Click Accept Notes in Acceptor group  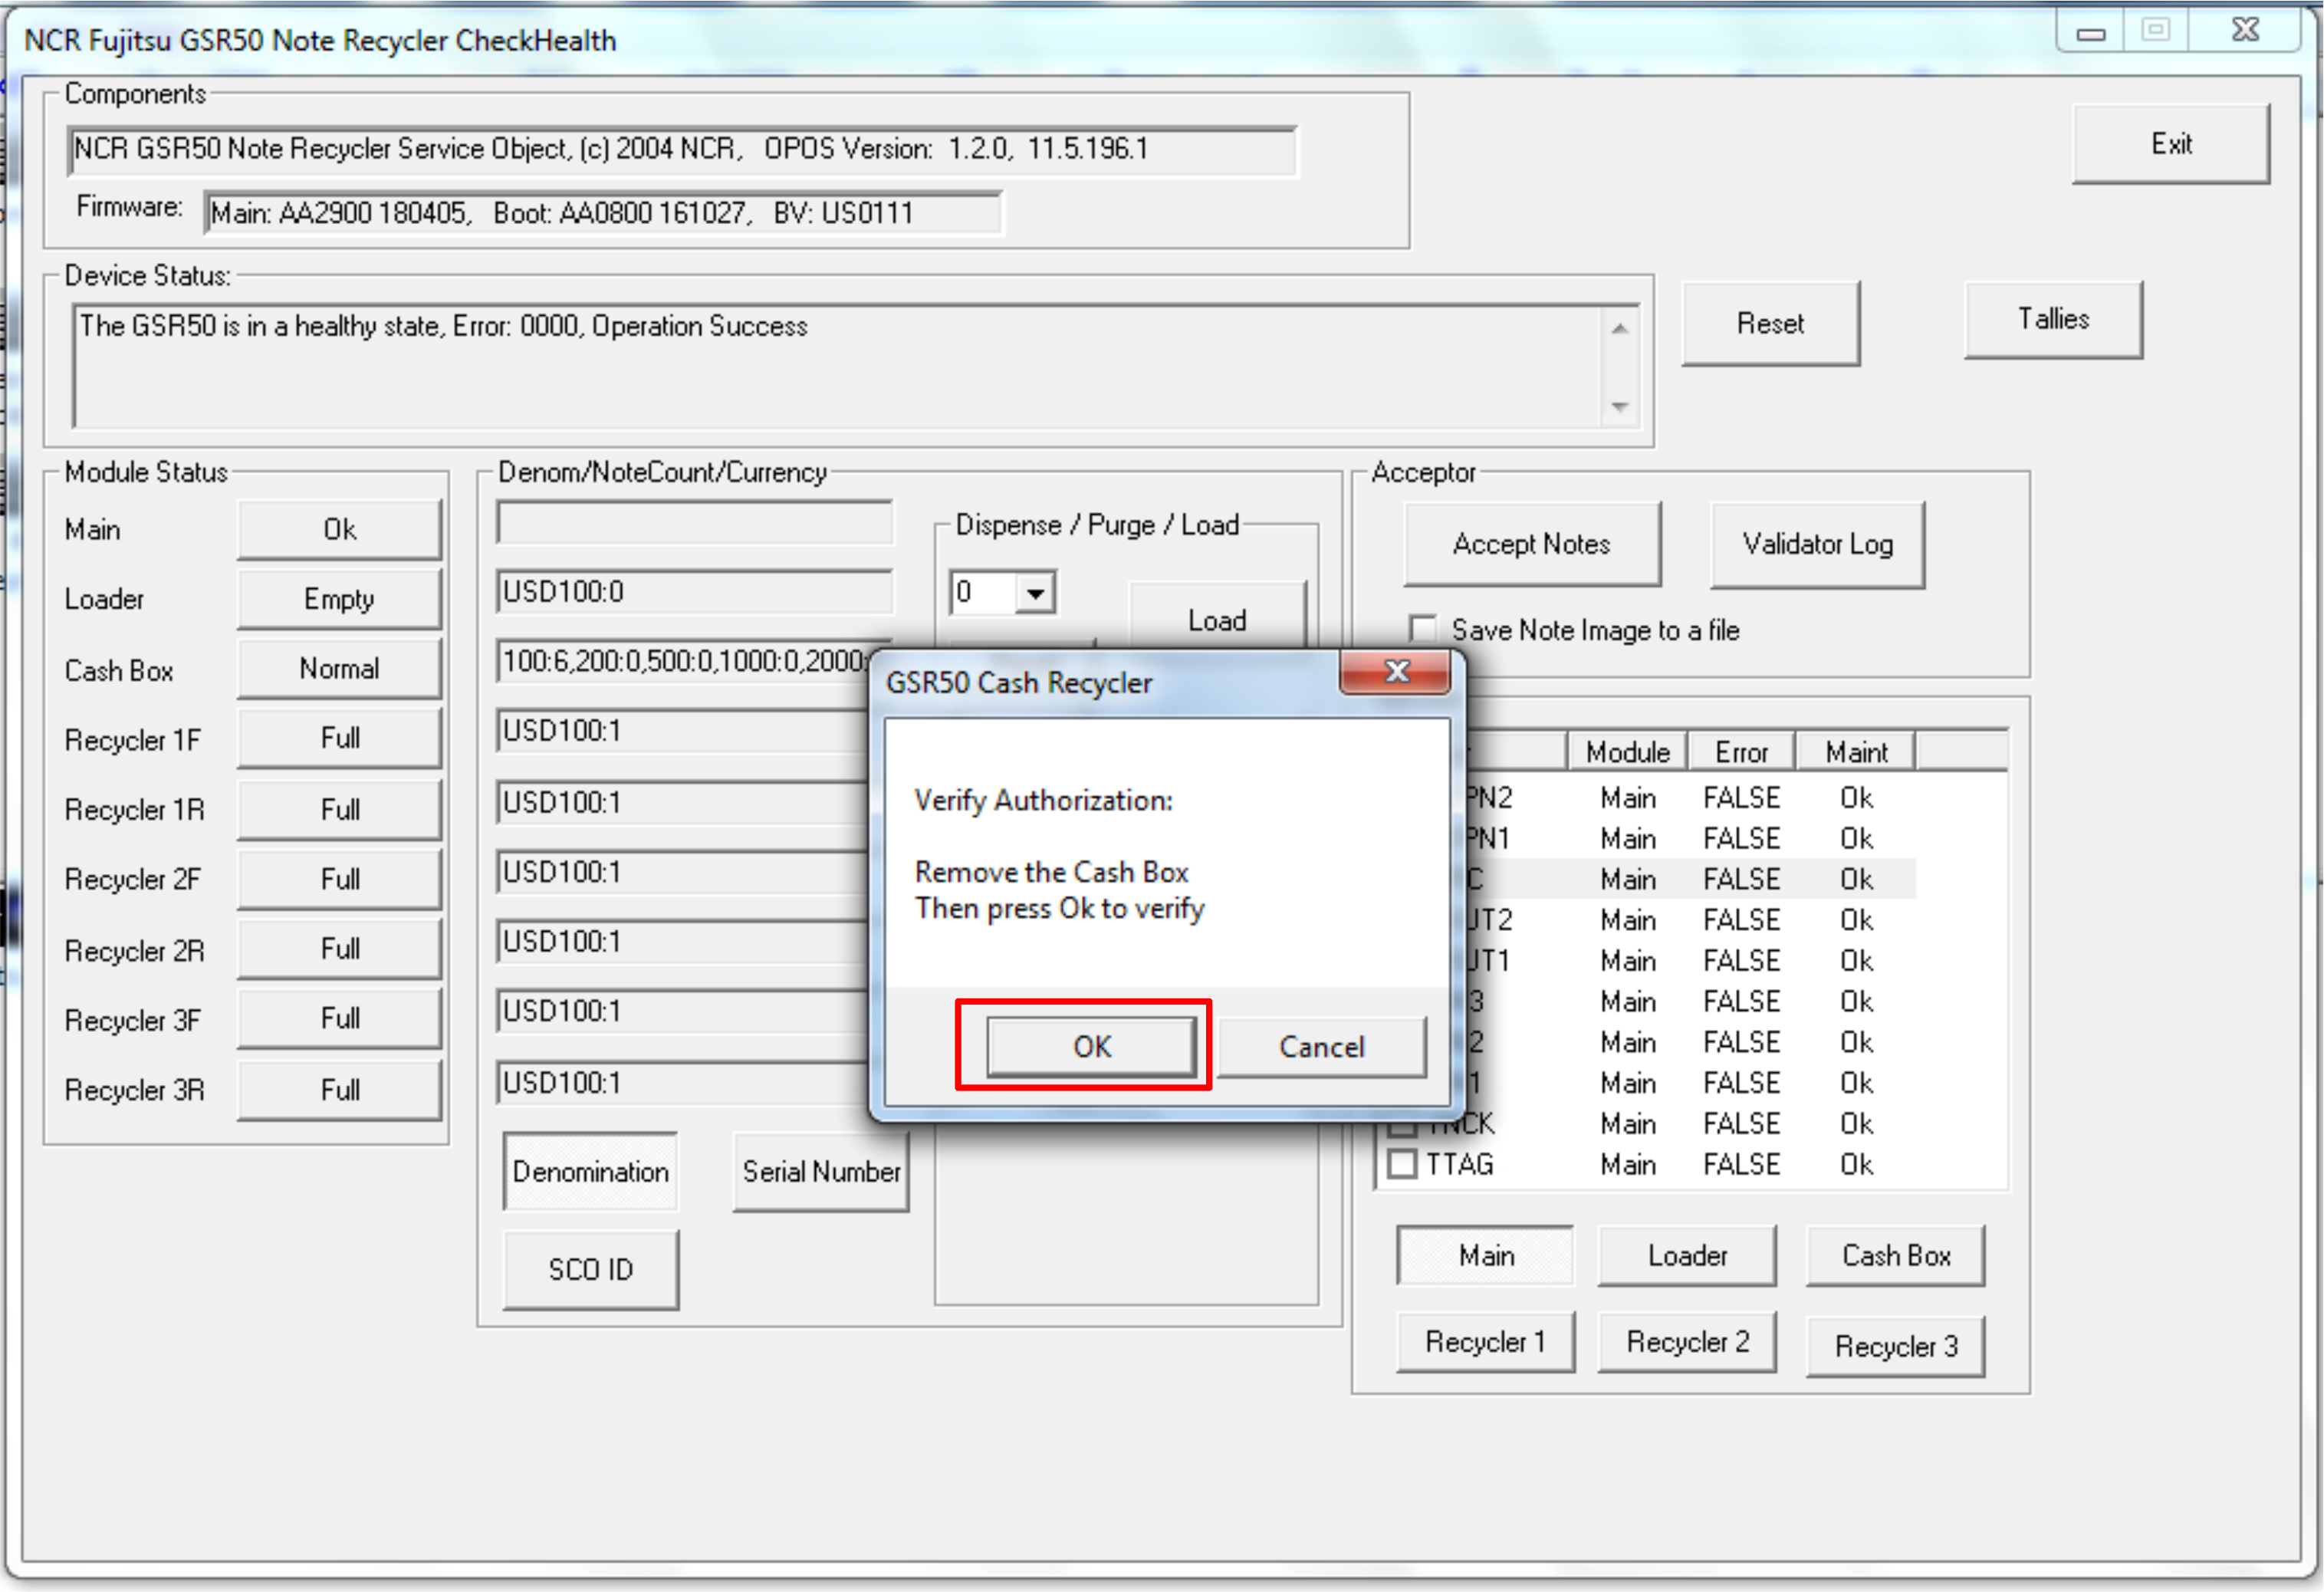click(x=1531, y=544)
